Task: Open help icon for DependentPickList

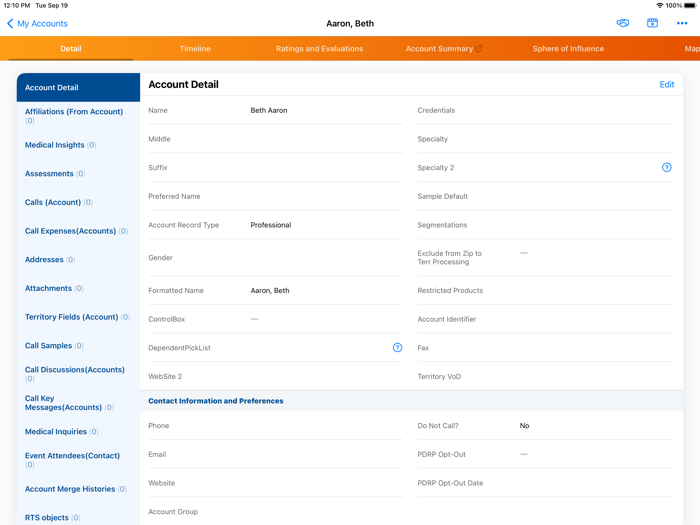Action: point(397,348)
